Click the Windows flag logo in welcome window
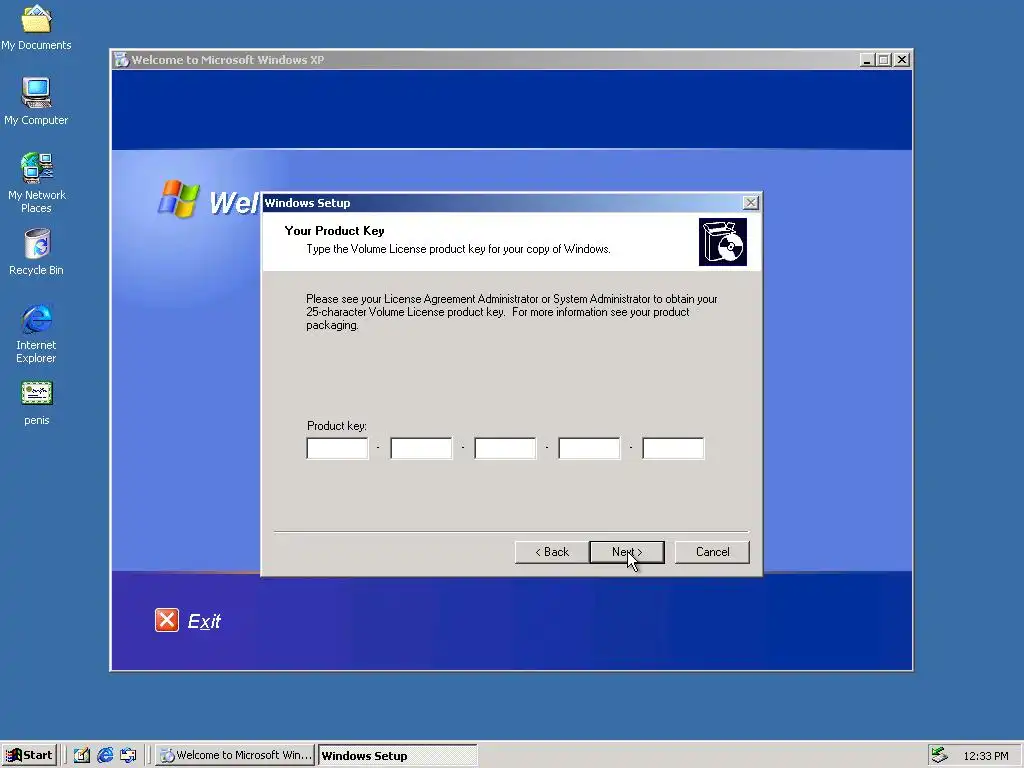 click(x=178, y=199)
